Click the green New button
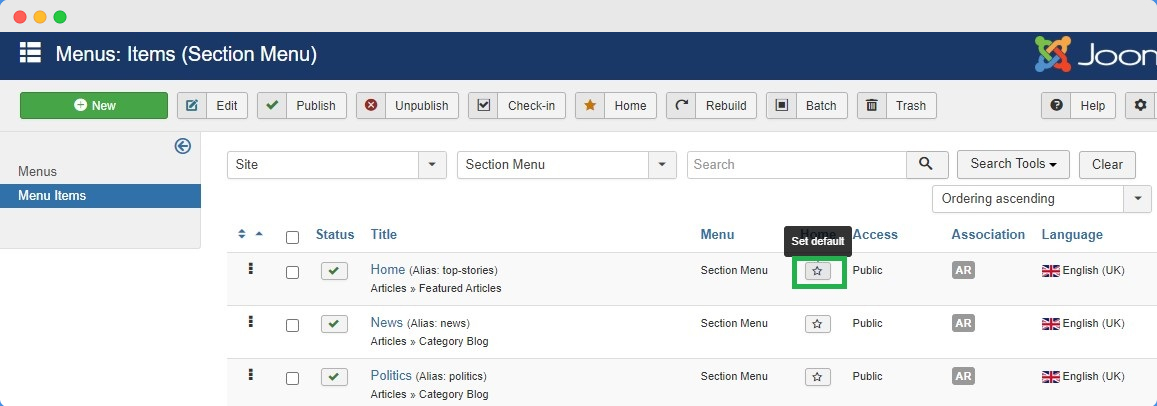Viewport: 1157px width, 406px height. pyautogui.click(x=94, y=106)
